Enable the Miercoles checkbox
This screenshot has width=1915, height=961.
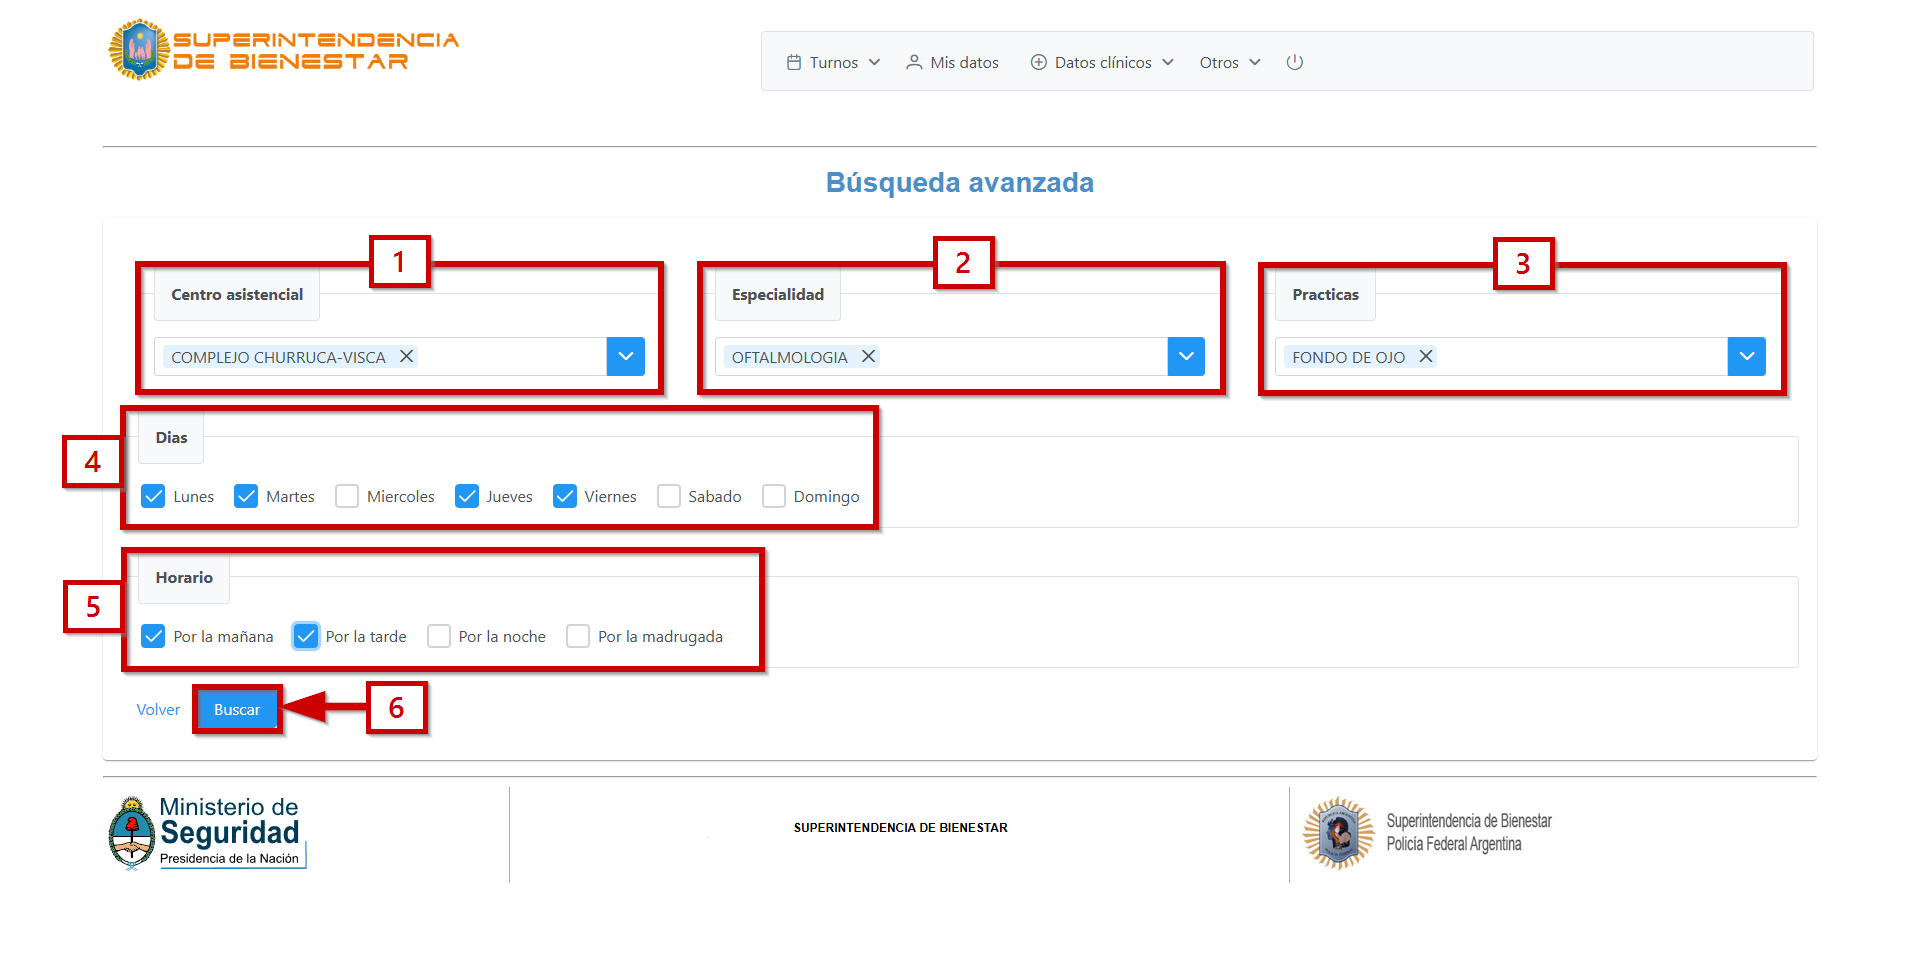(x=347, y=496)
